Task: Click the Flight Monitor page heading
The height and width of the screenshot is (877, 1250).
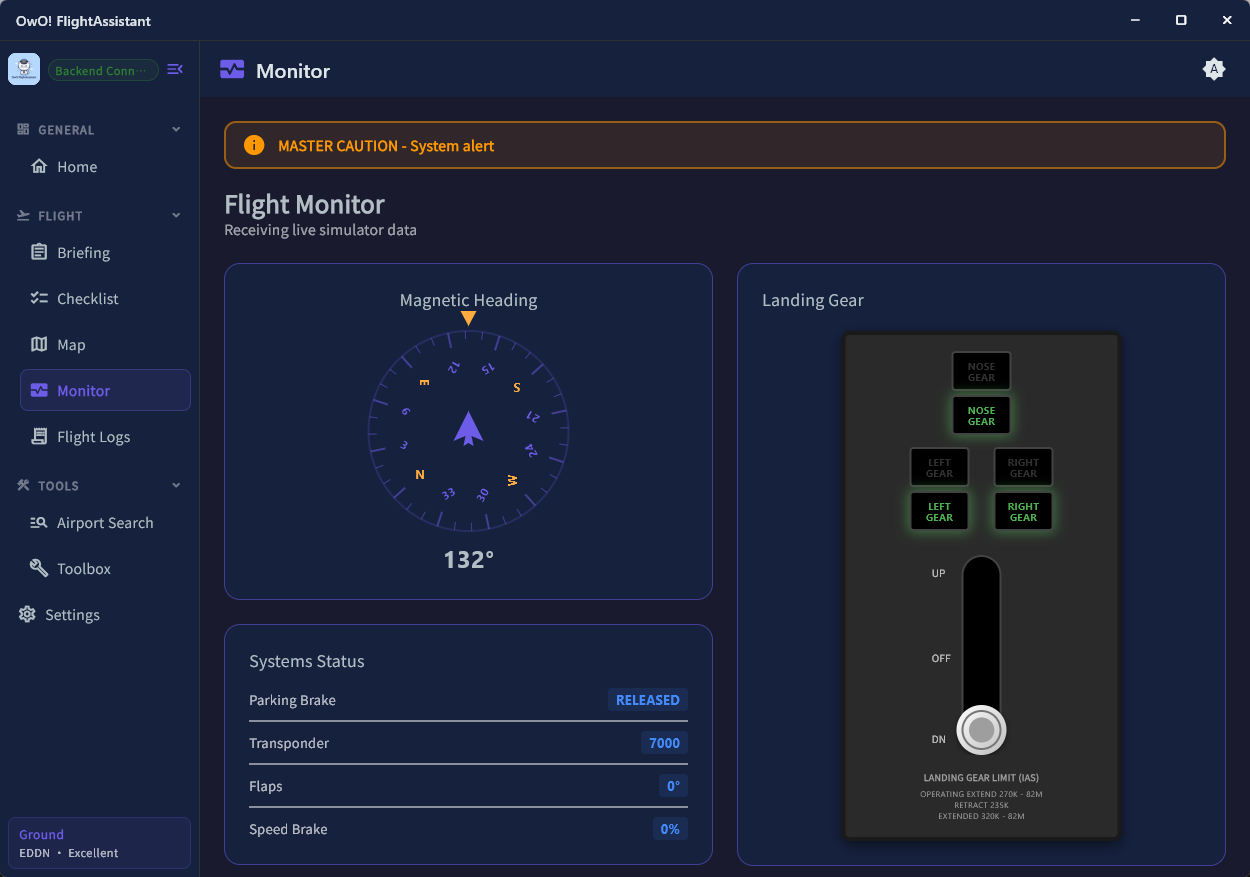Action: [304, 204]
